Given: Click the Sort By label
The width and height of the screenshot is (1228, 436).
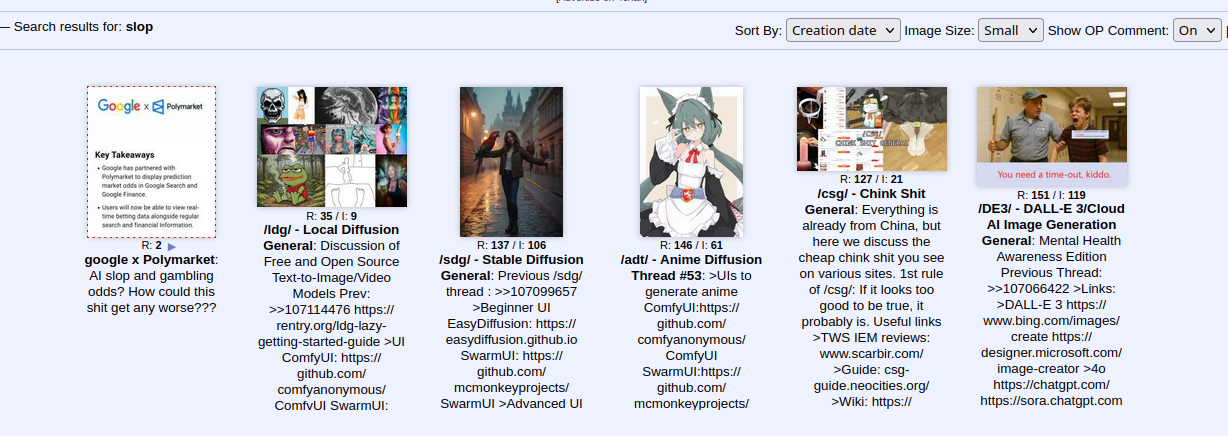Looking at the screenshot, I should point(758,31).
